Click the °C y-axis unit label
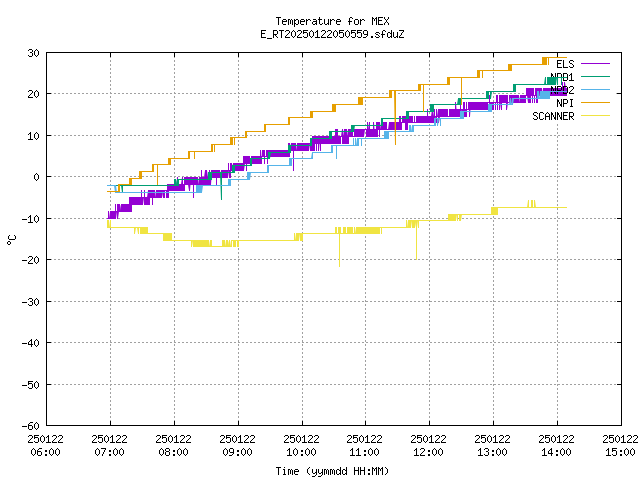Screen dimensions: 640x480 (x=12, y=240)
